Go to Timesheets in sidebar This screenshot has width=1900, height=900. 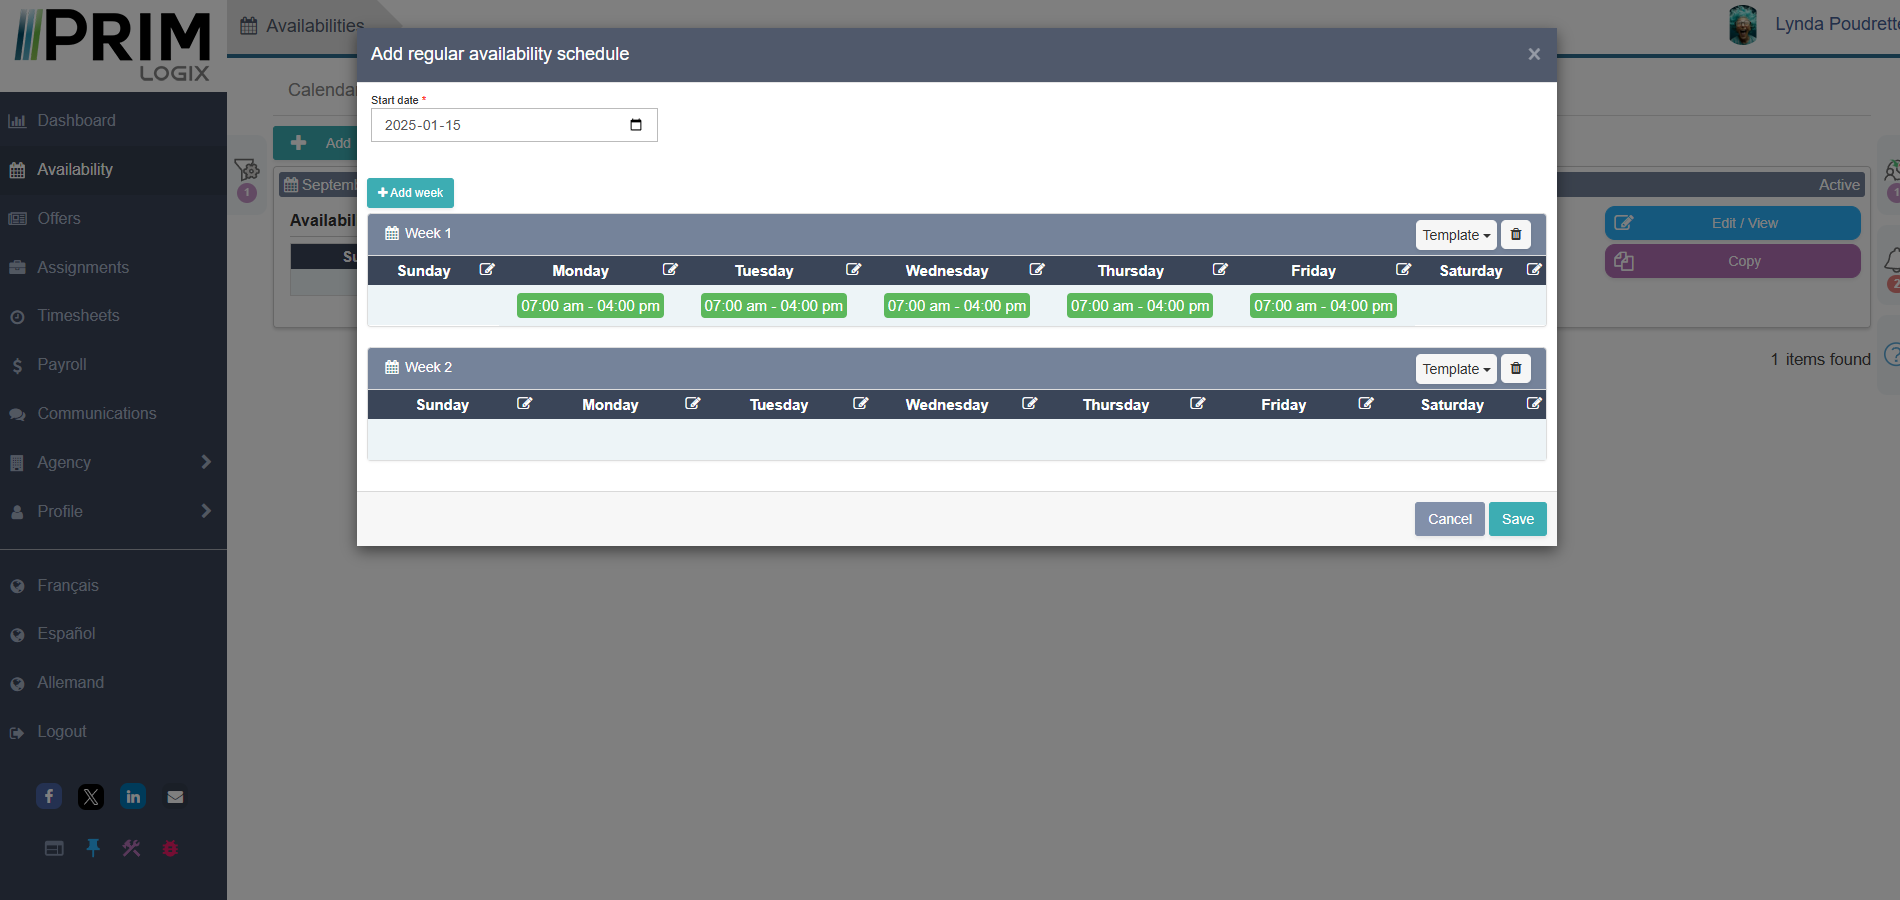[78, 316]
